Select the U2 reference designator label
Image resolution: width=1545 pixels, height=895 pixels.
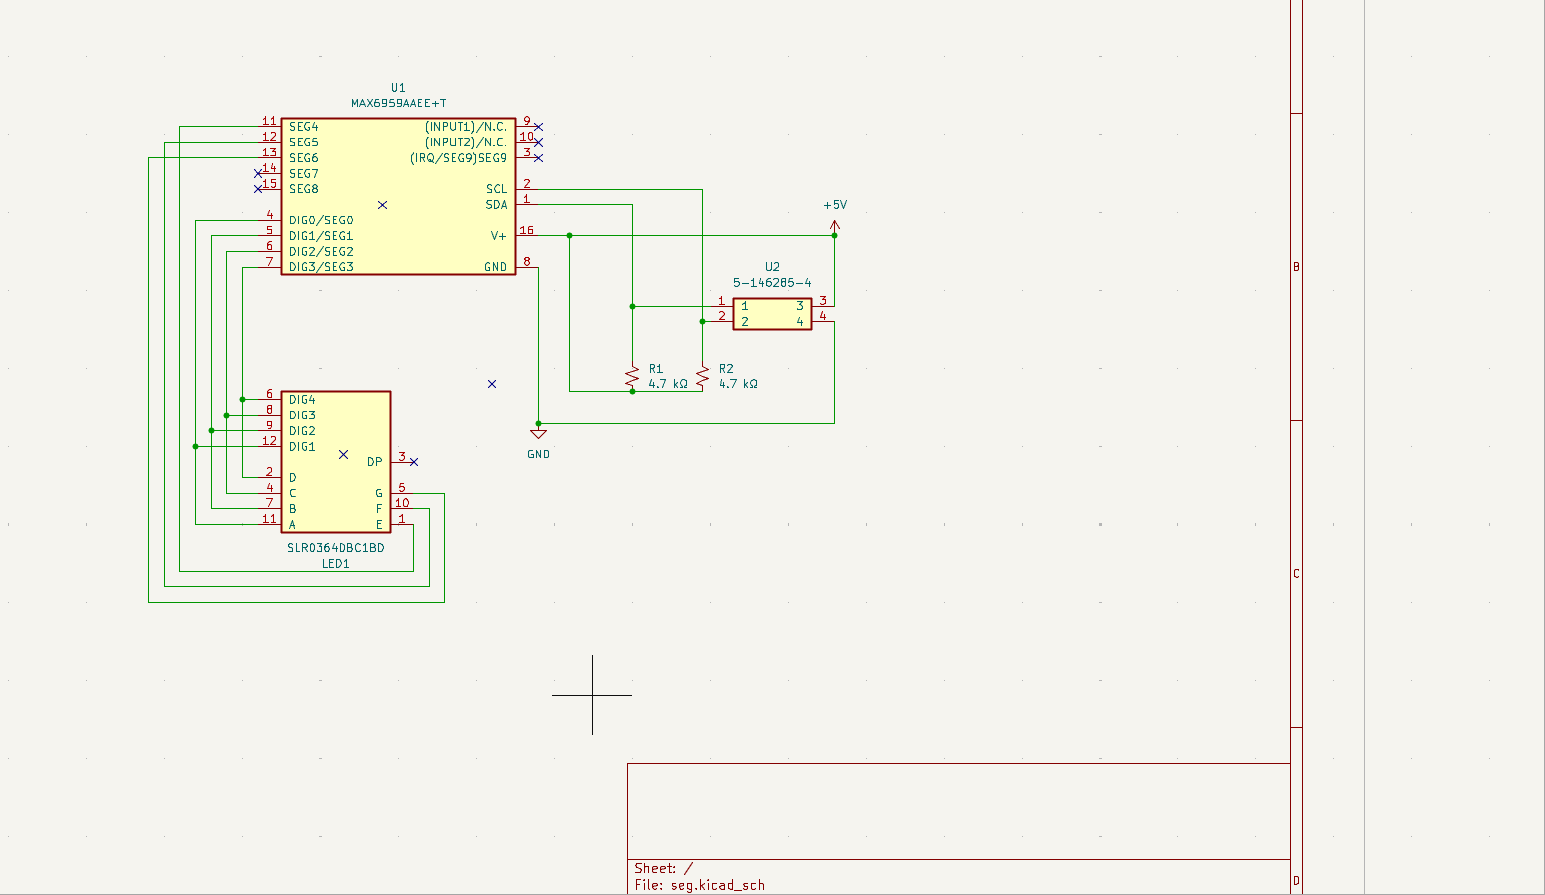tap(772, 267)
